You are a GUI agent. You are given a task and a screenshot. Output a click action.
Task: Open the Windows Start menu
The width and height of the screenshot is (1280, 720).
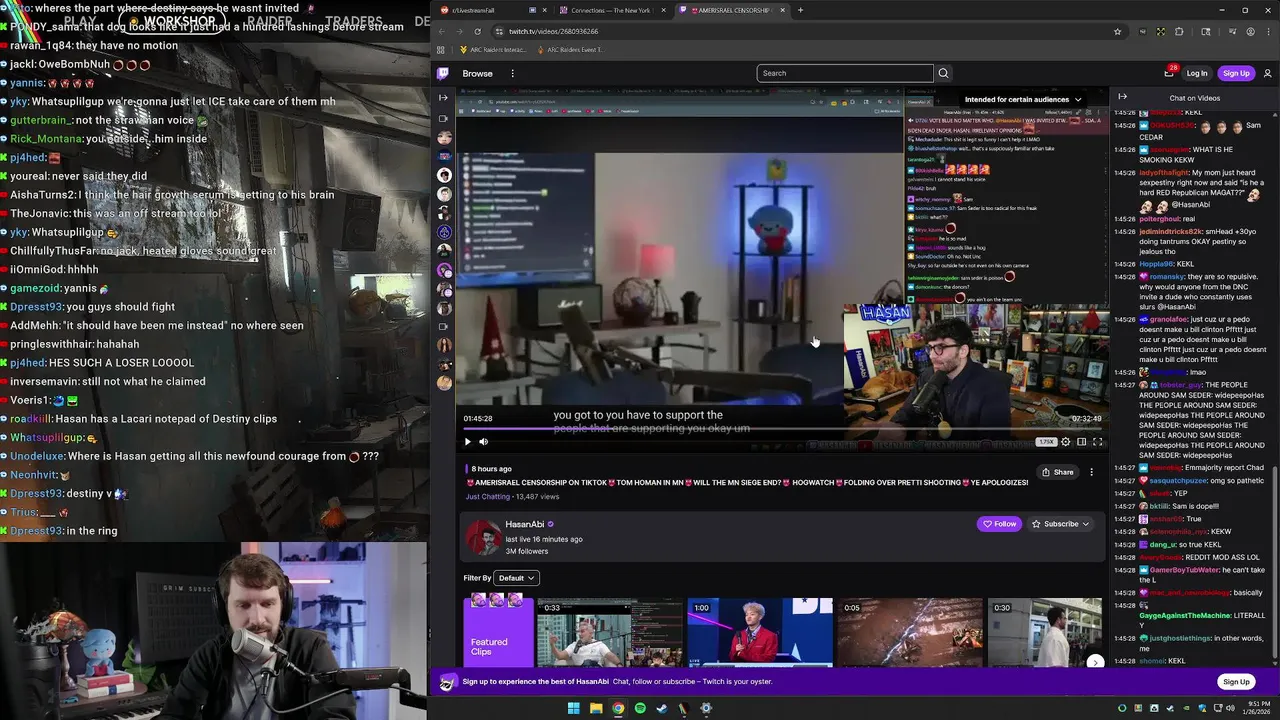[x=573, y=708]
